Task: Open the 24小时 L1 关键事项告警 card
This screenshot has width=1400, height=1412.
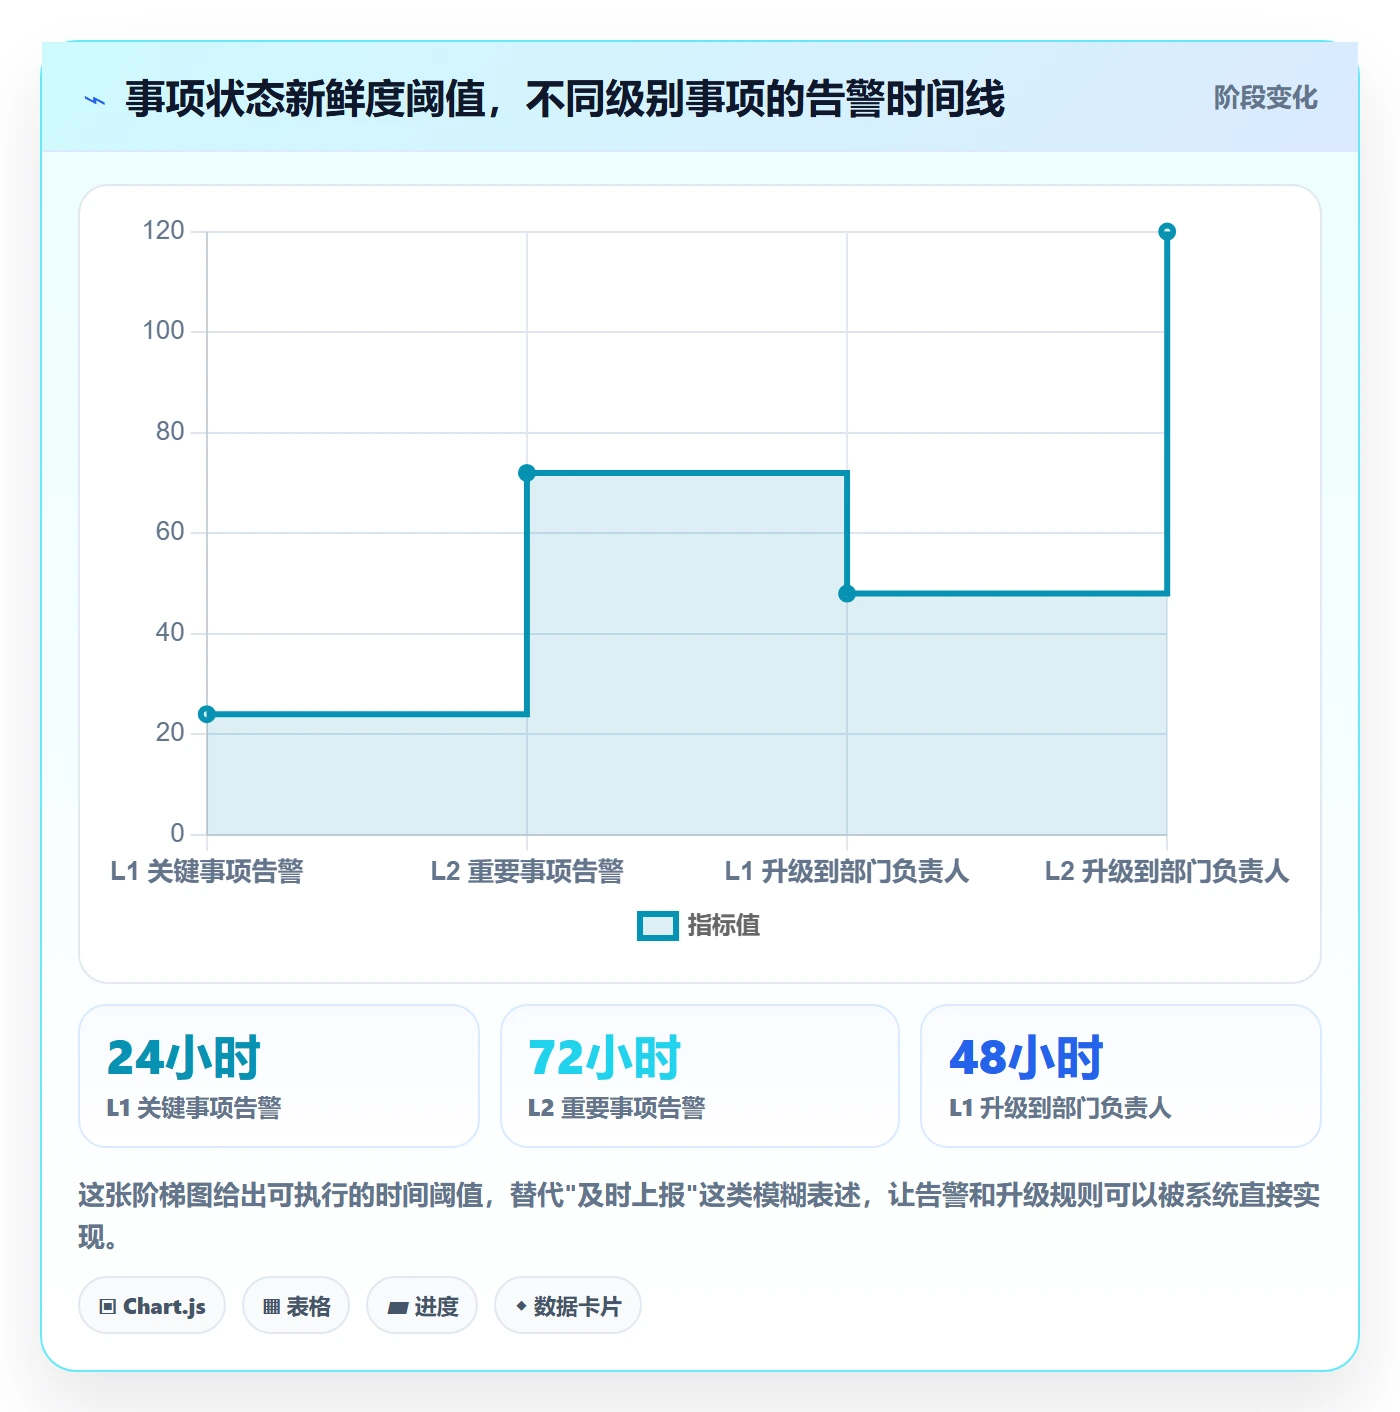Action: pyautogui.click(x=279, y=1076)
